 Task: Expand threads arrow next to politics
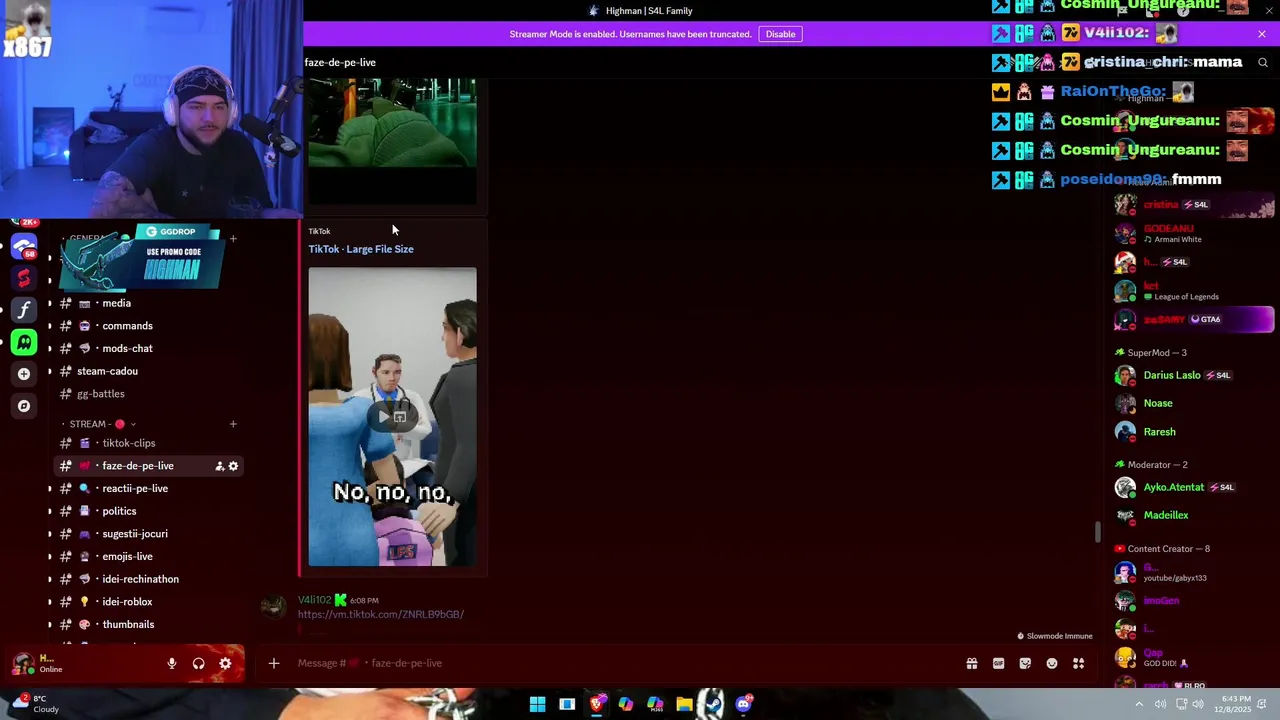coord(50,511)
